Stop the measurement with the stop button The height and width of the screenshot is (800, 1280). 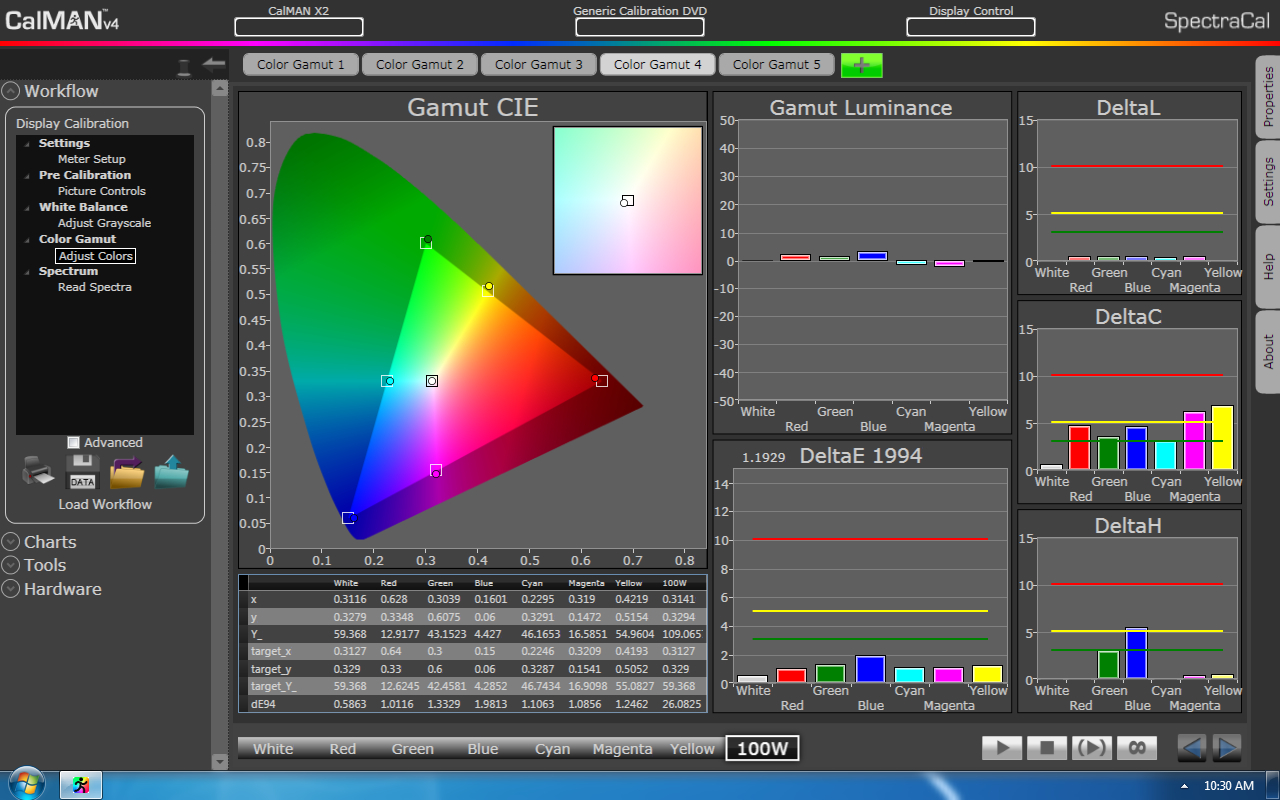[1046, 748]
